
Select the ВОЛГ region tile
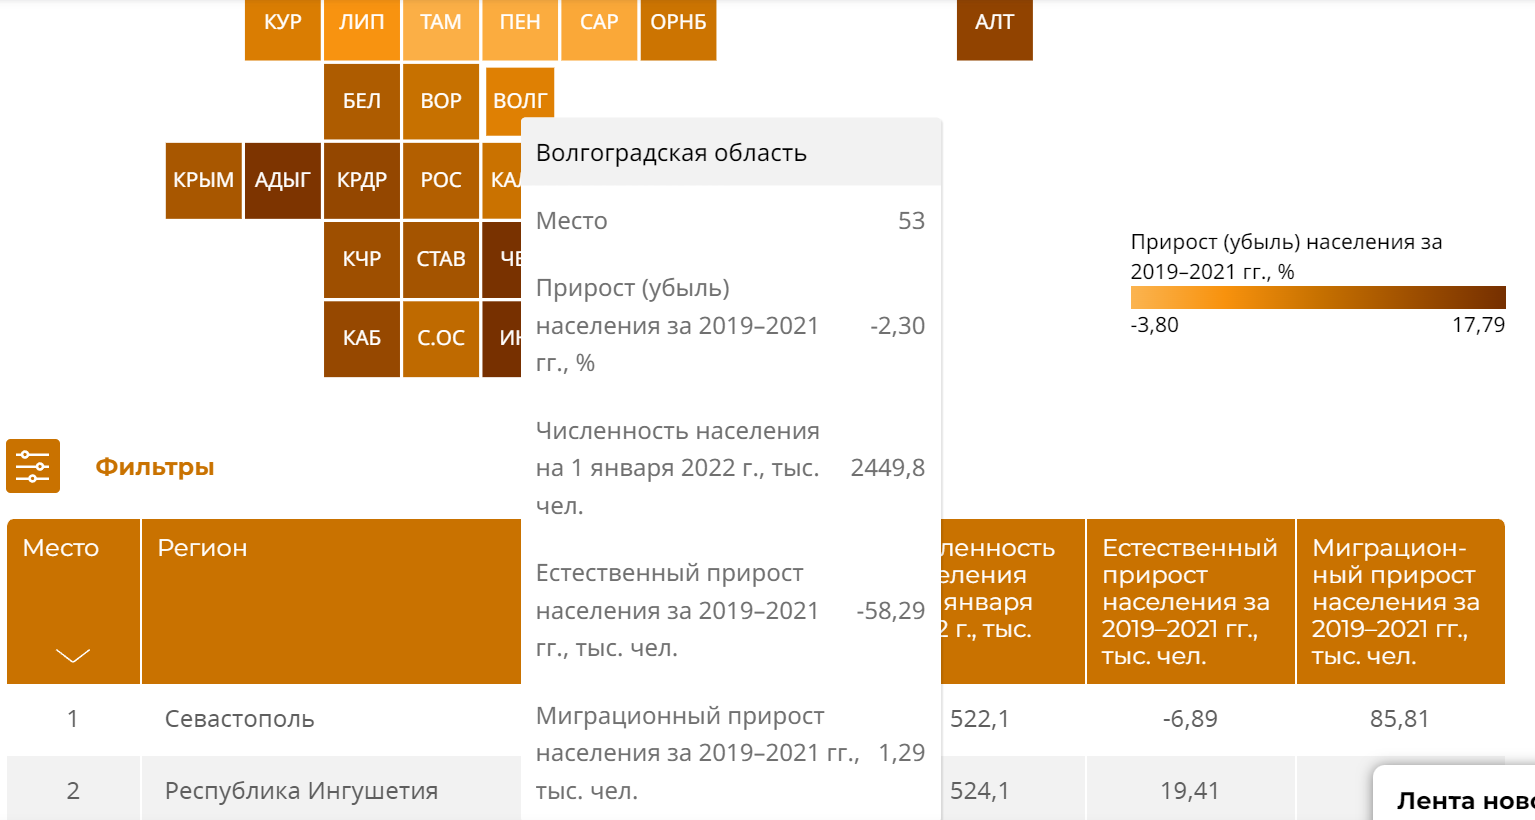point(520,101)
